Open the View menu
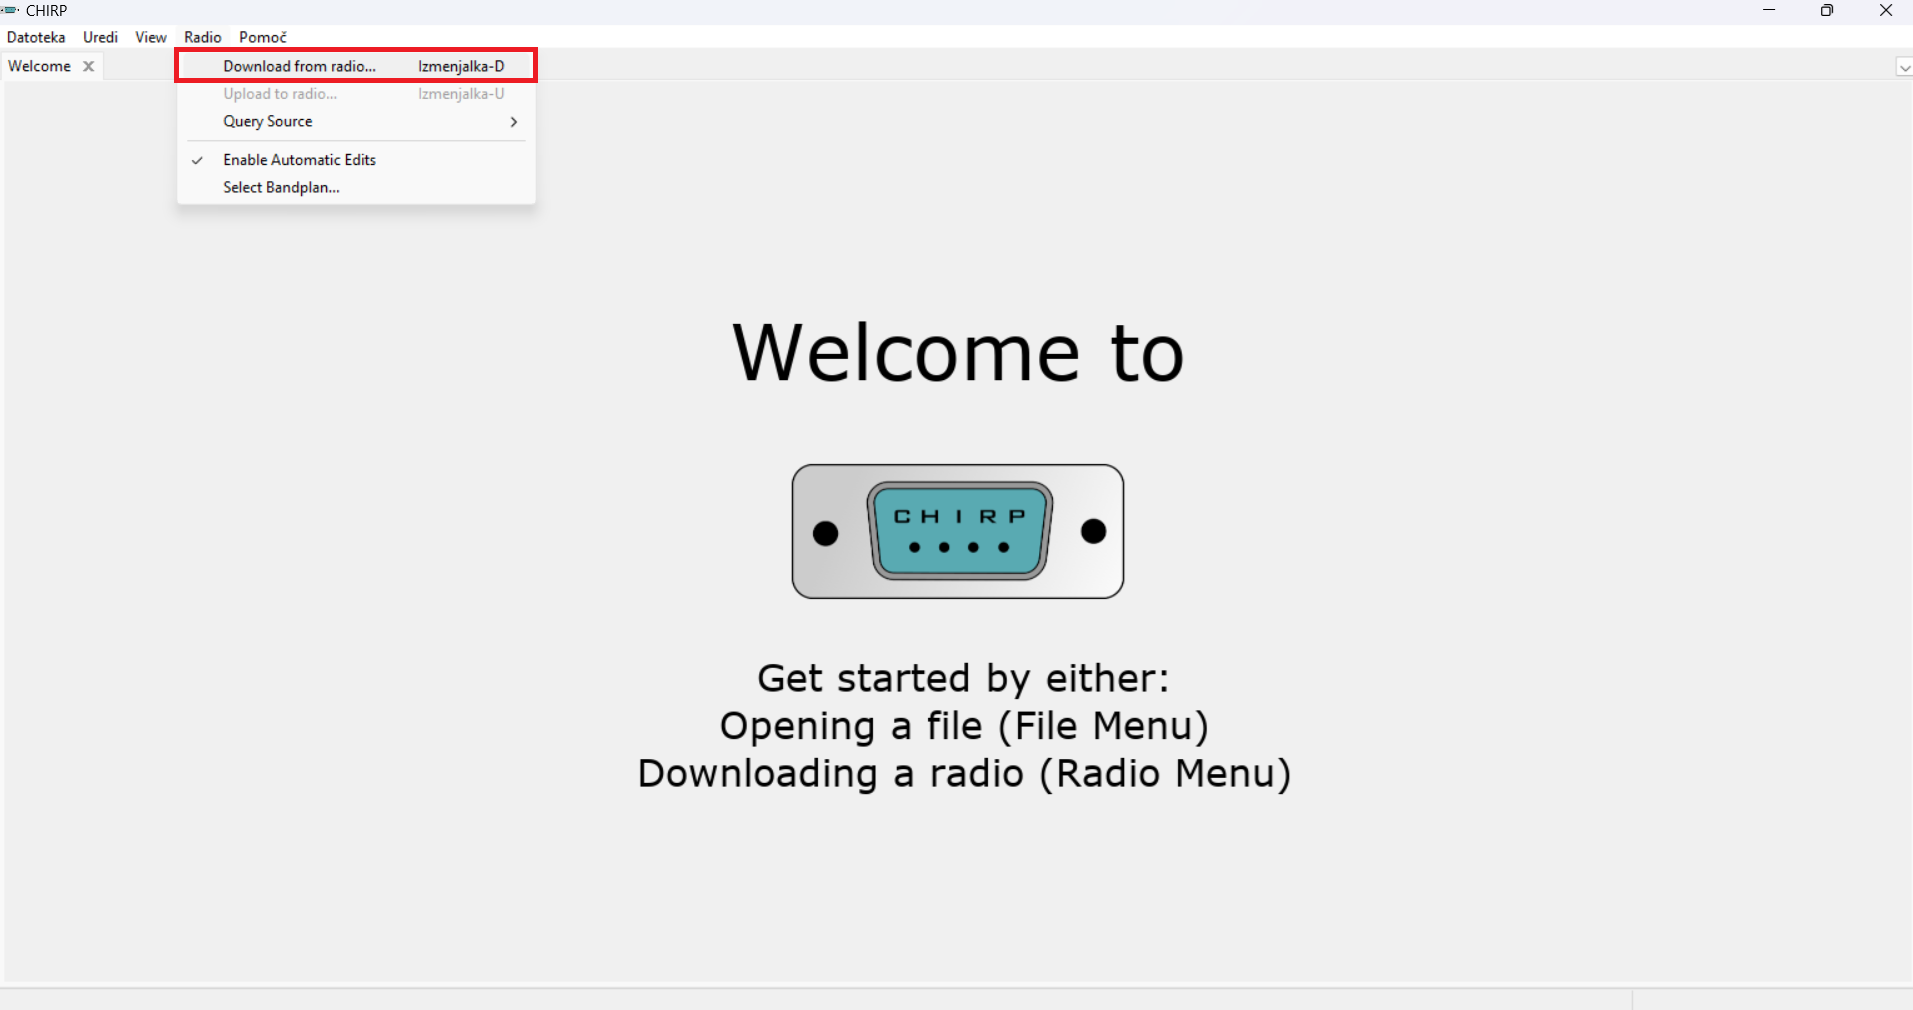 coord(151,37)
